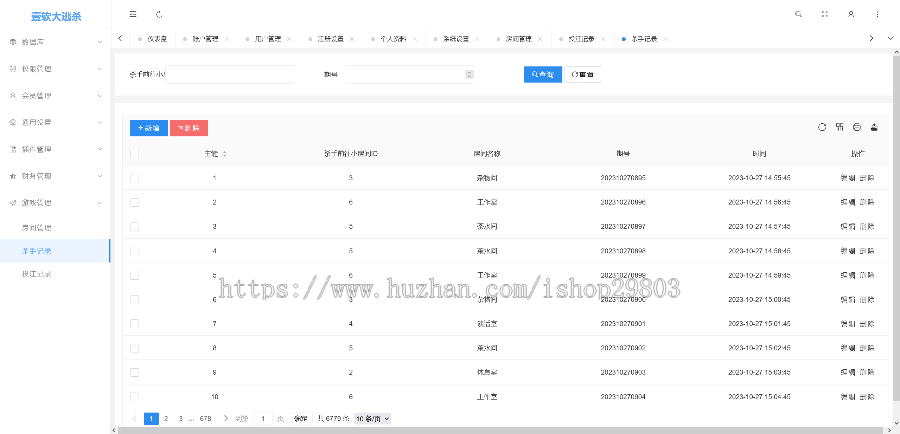The width and height of the screenshot is (900, 434).
Task: Open the tab list dropdown chevron at far right
Action: (x=890, y=38)
